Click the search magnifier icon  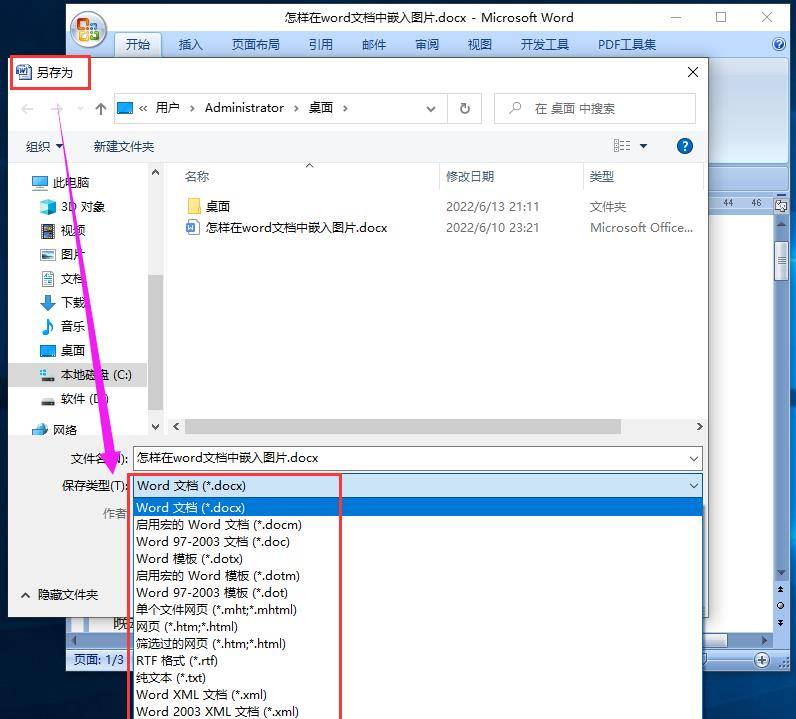coord(515,108)
